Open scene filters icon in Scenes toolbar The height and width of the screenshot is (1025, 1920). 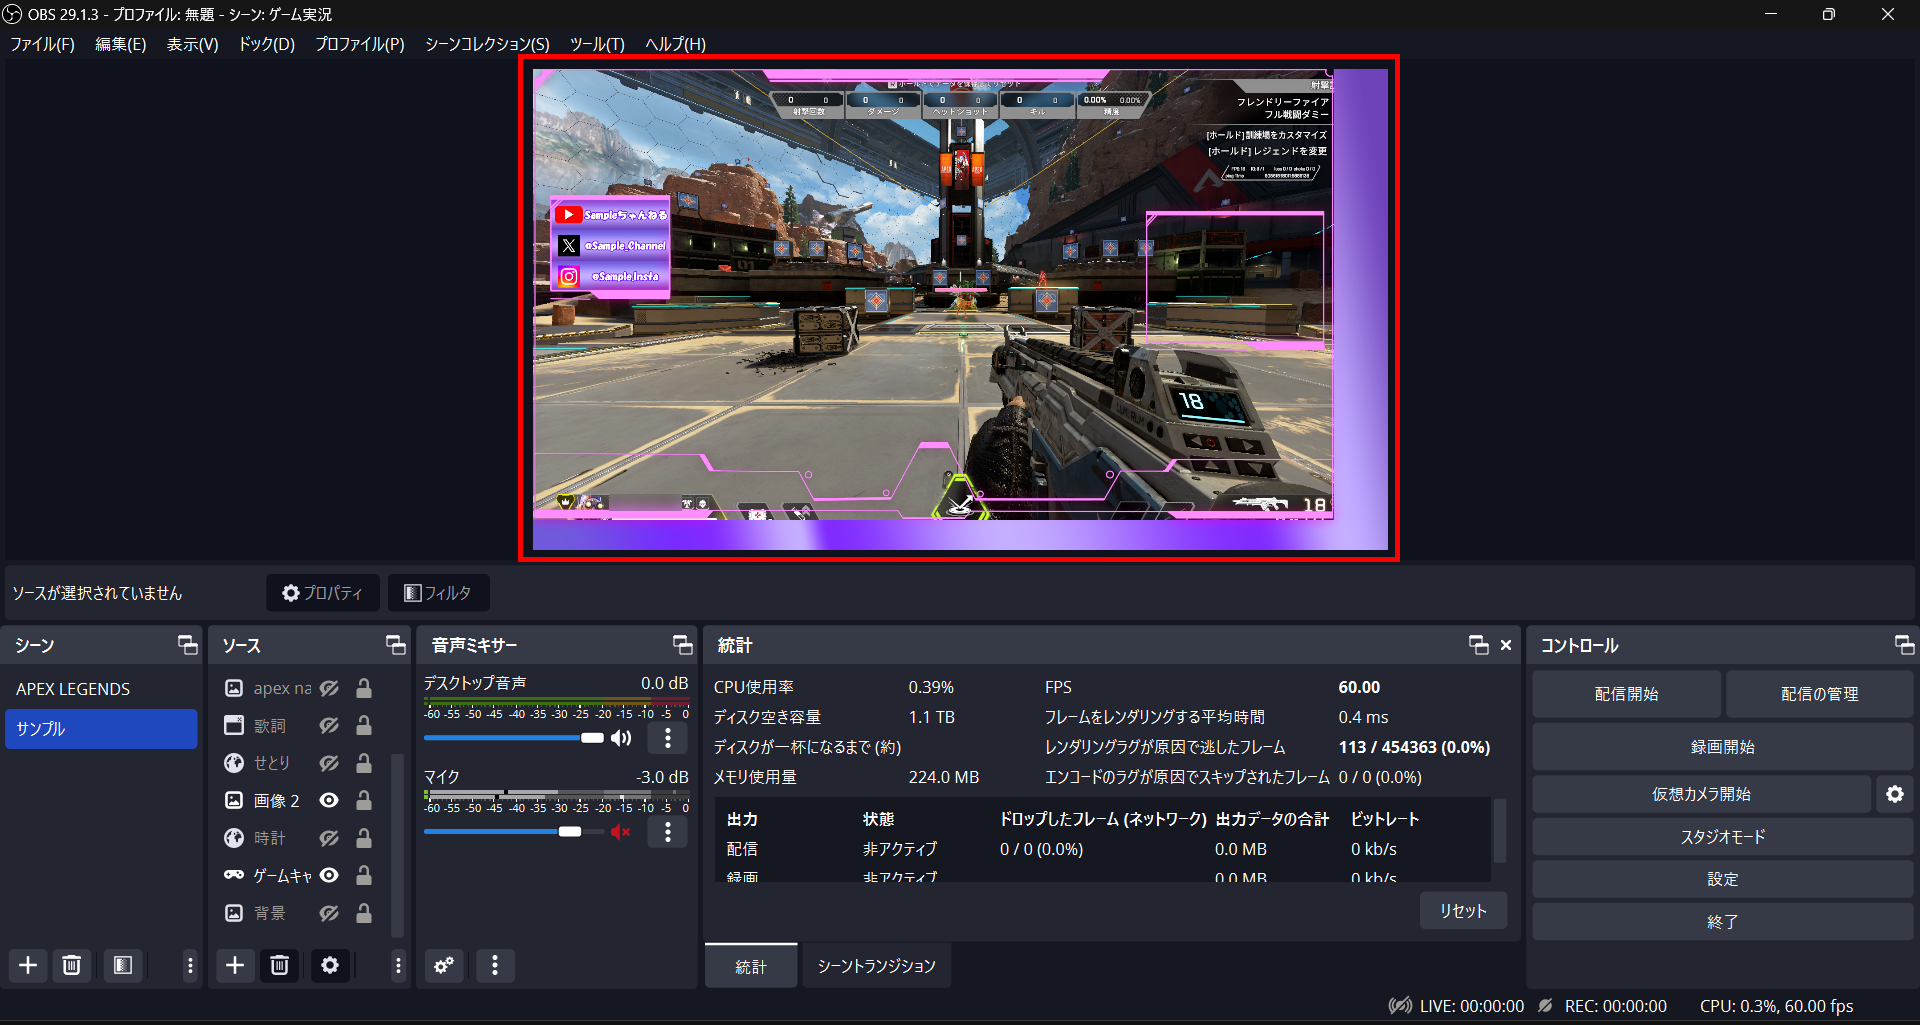(123, 965)
